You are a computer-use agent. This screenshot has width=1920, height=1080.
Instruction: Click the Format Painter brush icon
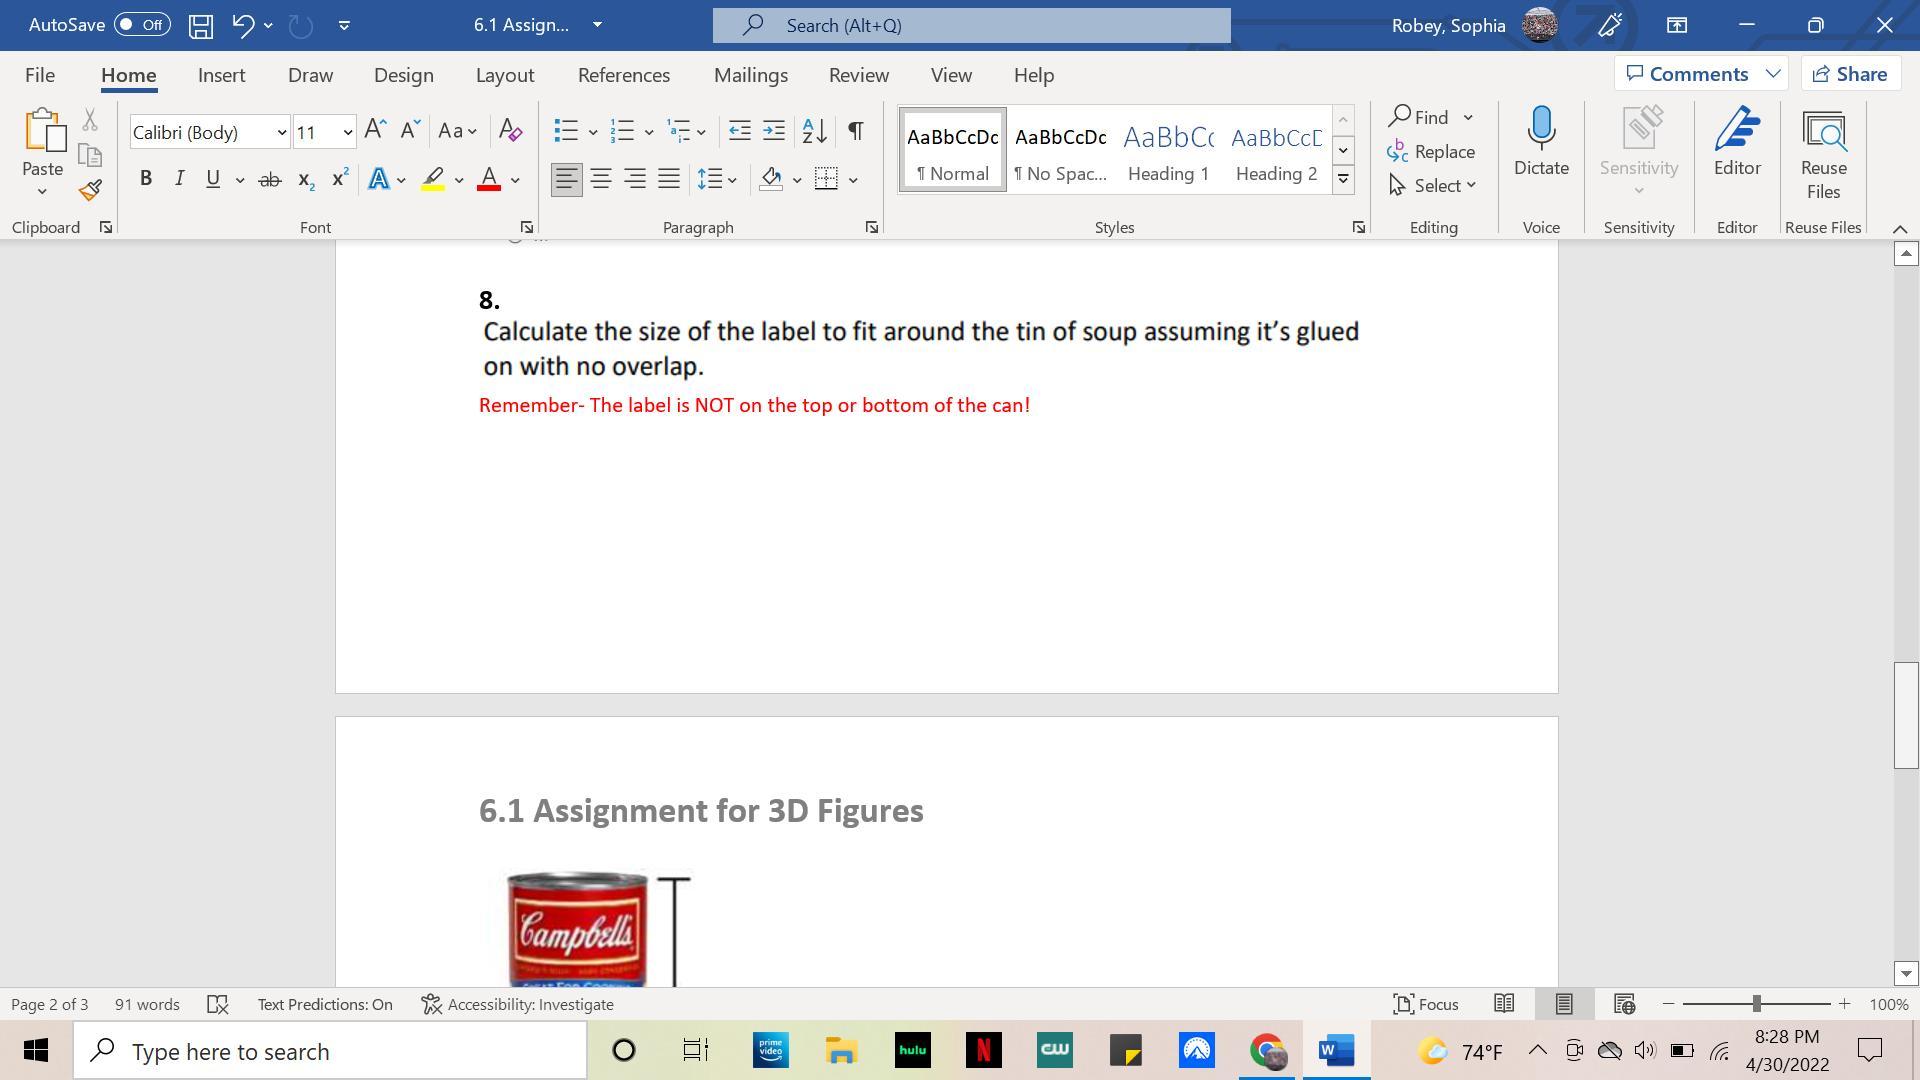pyautogui.click(x=90, y=190)
